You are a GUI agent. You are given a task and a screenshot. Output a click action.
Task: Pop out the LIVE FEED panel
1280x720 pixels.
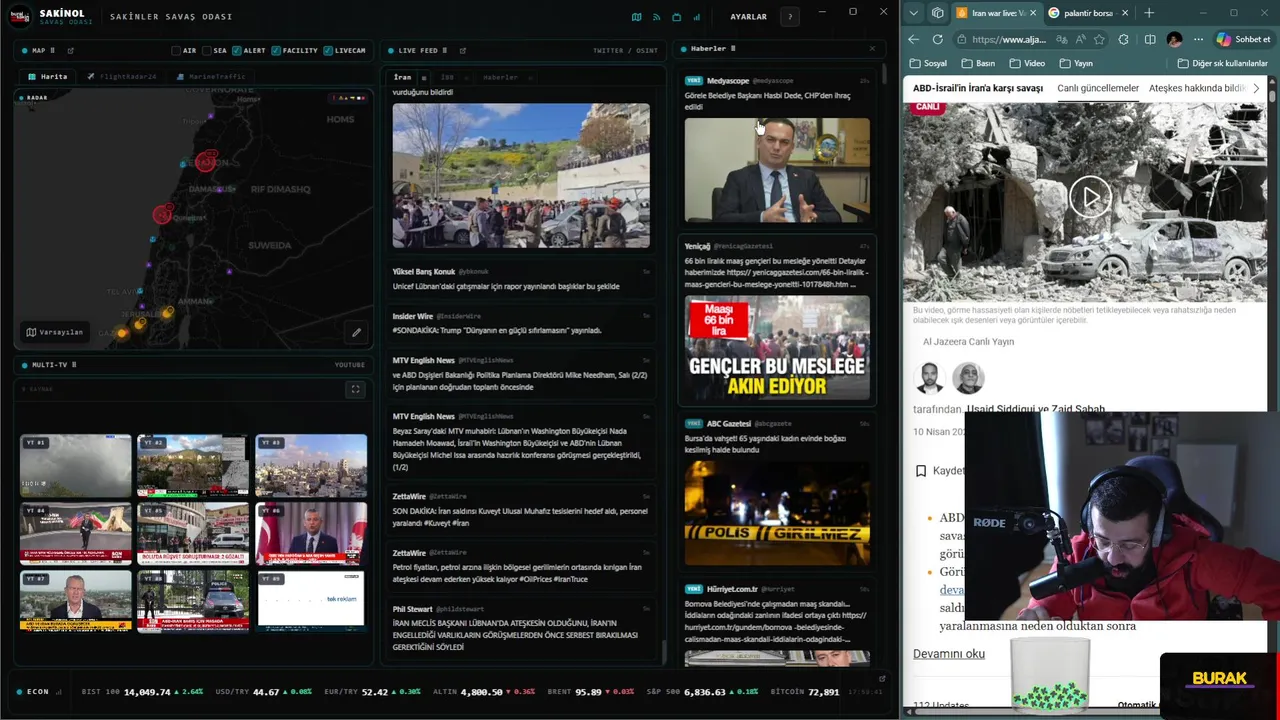pos(462,50)
